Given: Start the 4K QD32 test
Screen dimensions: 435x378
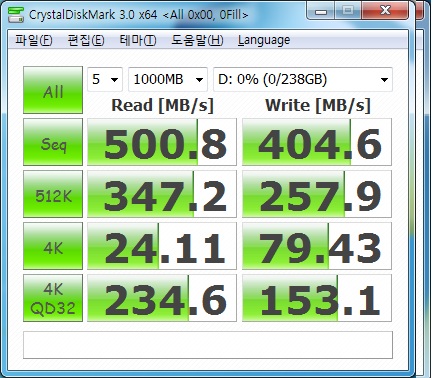Looking at the screenshot, I should 53,298.
